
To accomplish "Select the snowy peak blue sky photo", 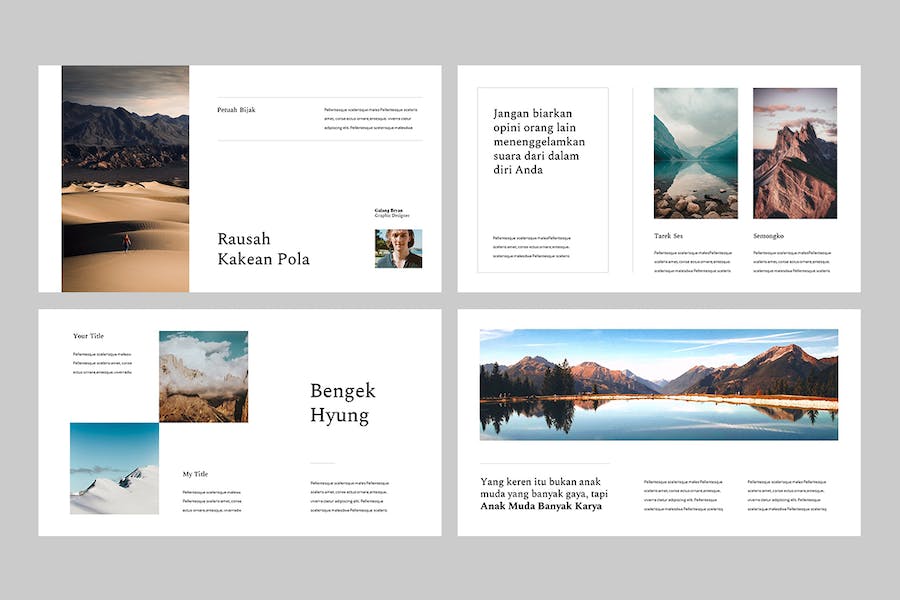I will pyautogui.click(x=114, y=468).
